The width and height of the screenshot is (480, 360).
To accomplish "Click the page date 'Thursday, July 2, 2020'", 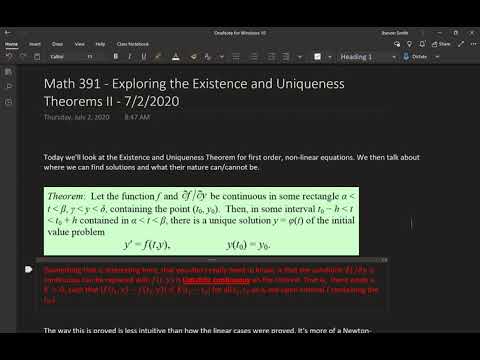I will [77, 117].
